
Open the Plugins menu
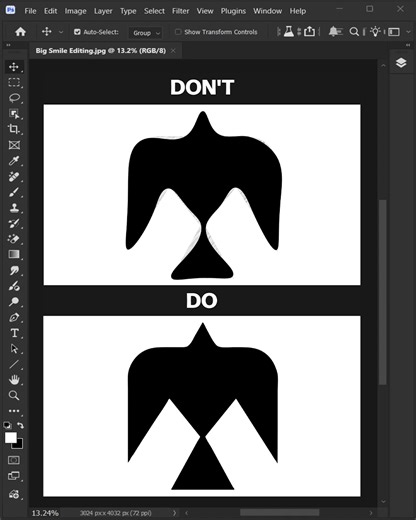click(x=233, y=11)
